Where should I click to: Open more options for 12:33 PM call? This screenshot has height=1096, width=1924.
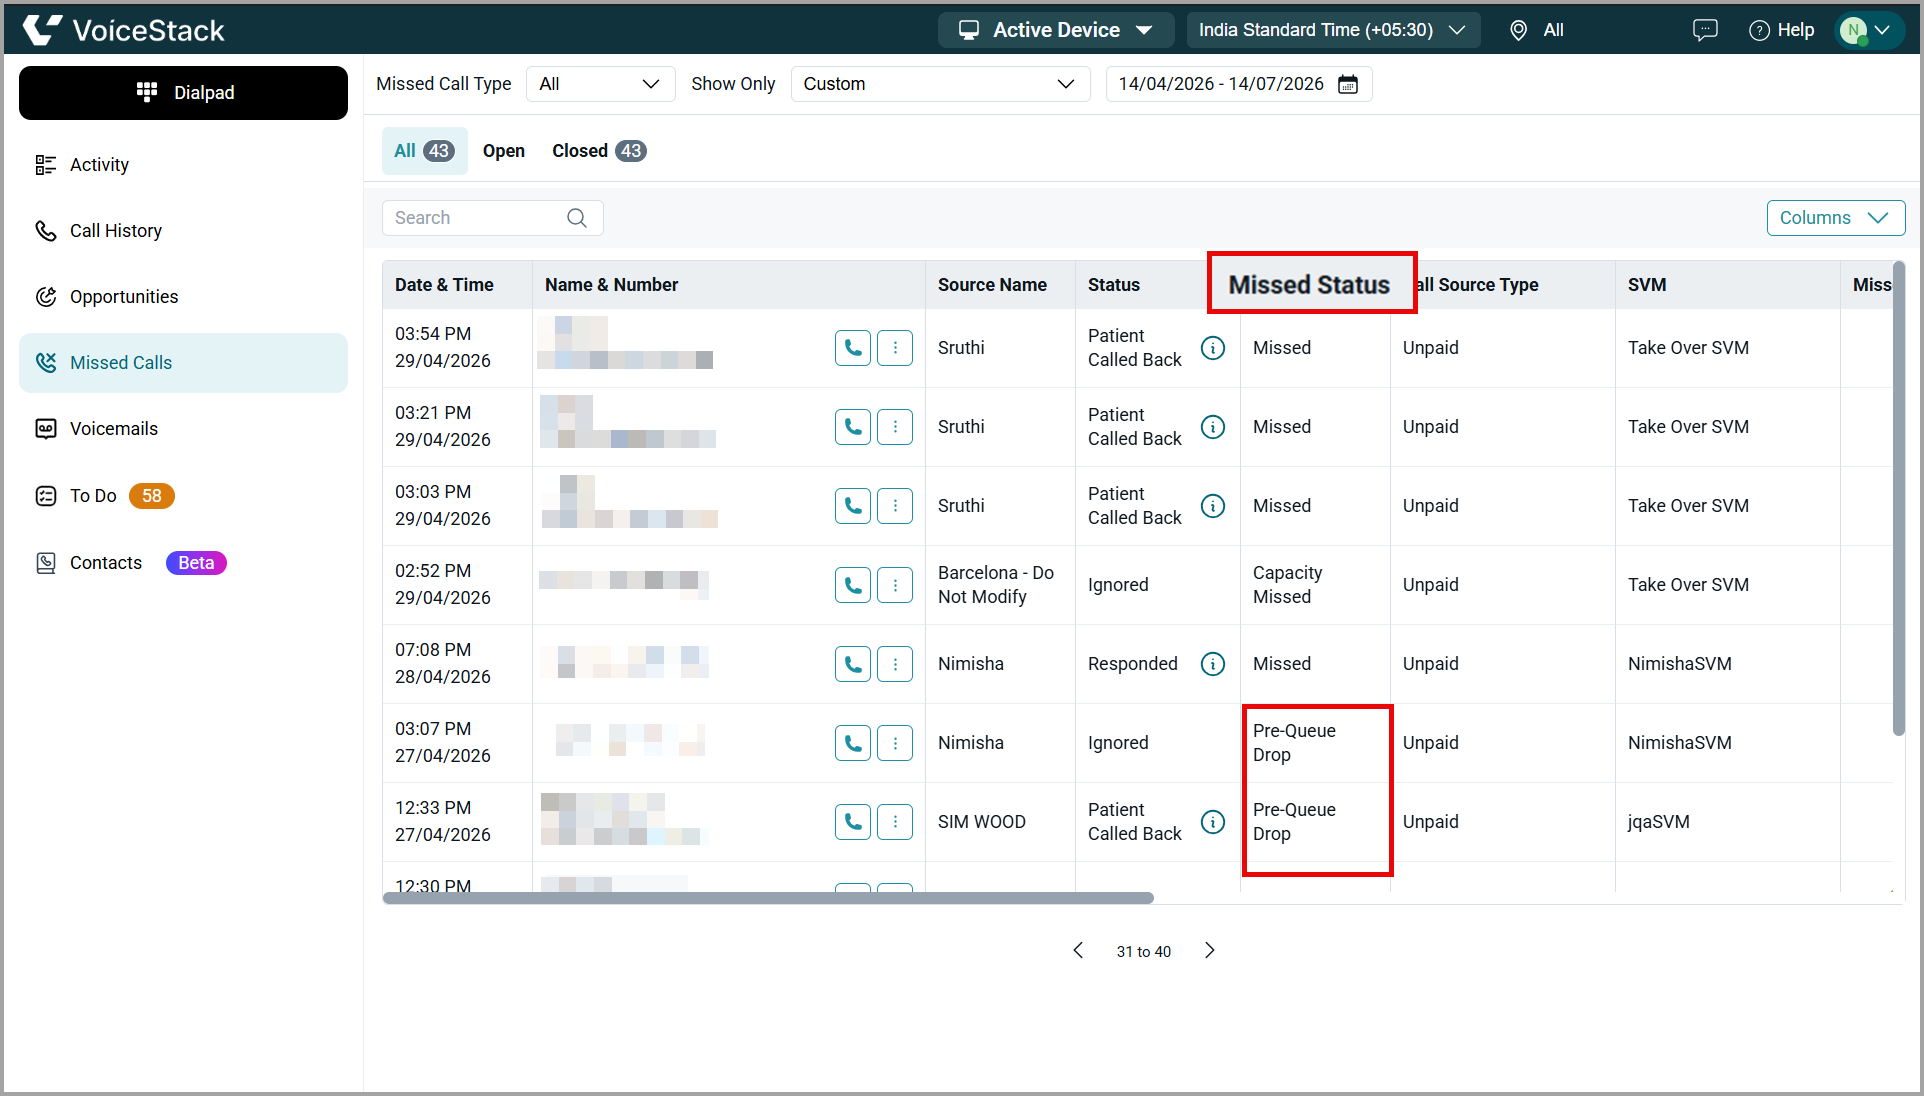pos(895,822)
